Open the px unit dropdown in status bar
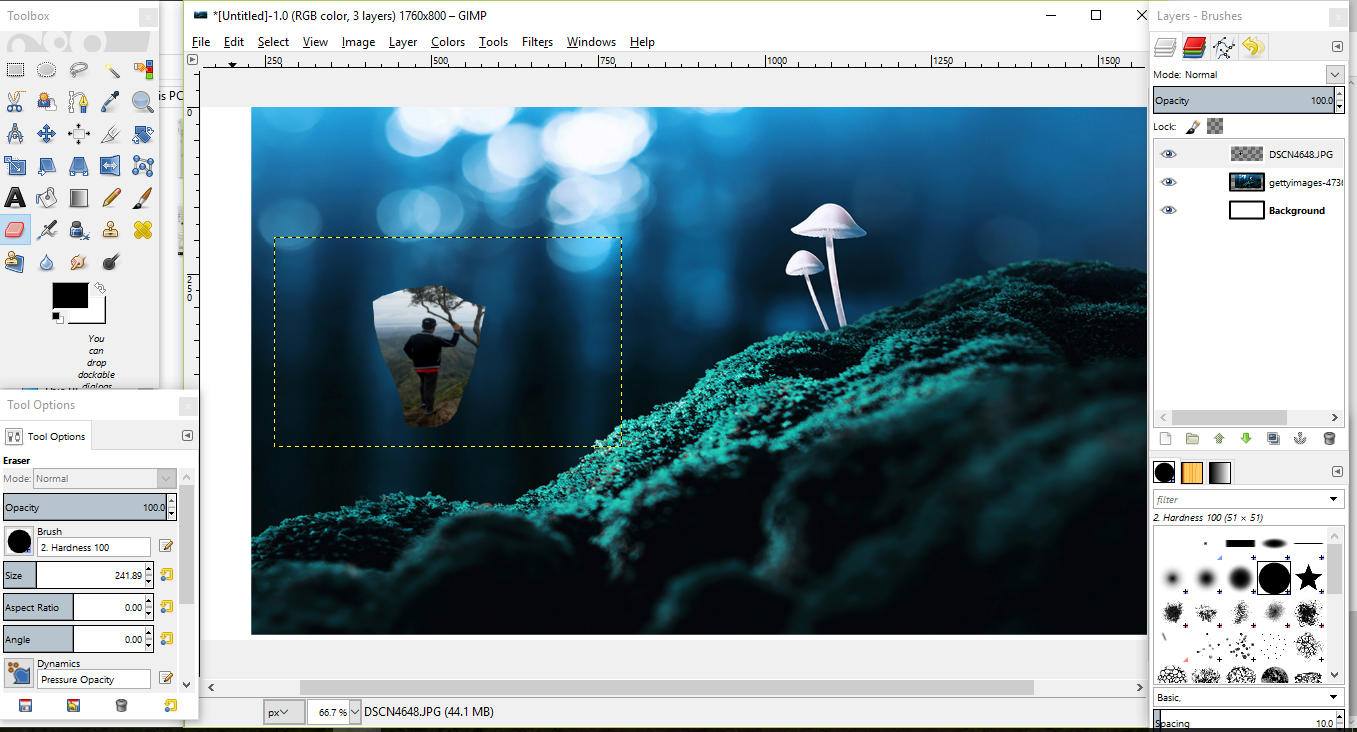This screenshot has width=1357, height=732. point(284,712)
